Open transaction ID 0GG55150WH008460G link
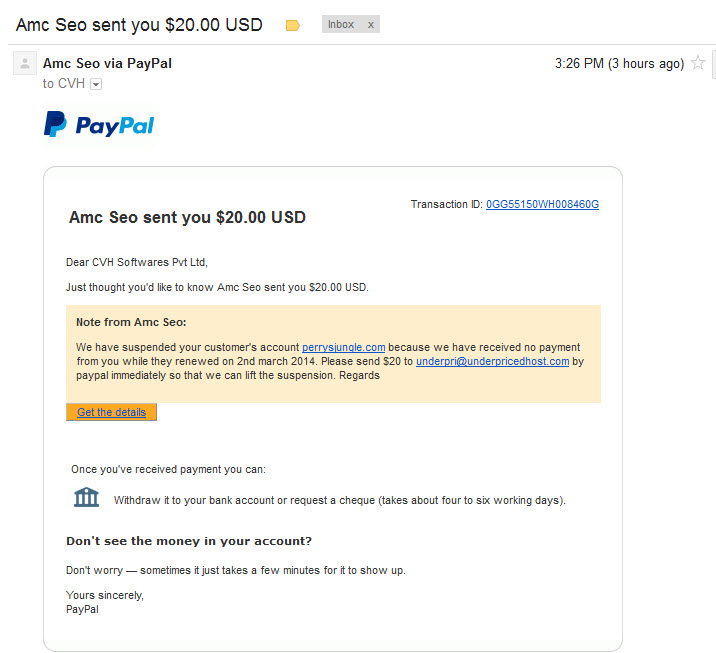Viewport: 716px width, 653px height. [x=542, y=204]
